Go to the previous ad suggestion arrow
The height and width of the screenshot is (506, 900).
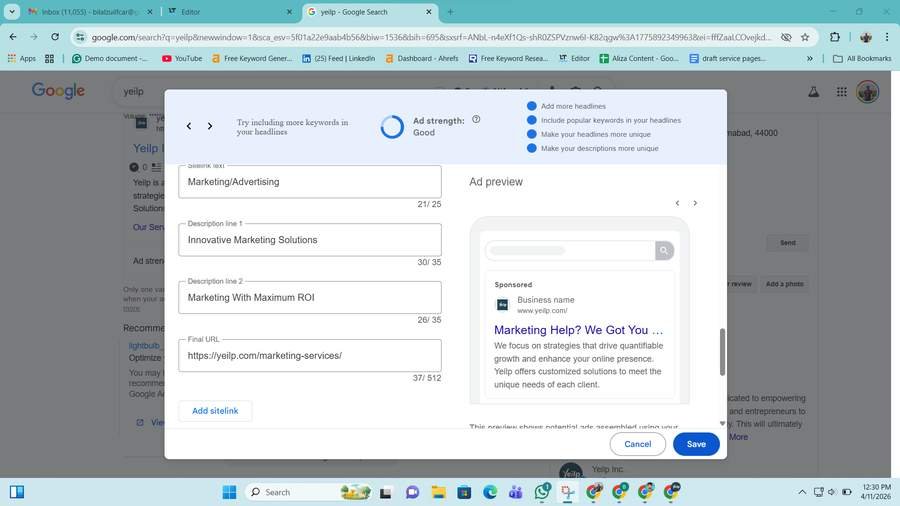[x=189, y=126]
